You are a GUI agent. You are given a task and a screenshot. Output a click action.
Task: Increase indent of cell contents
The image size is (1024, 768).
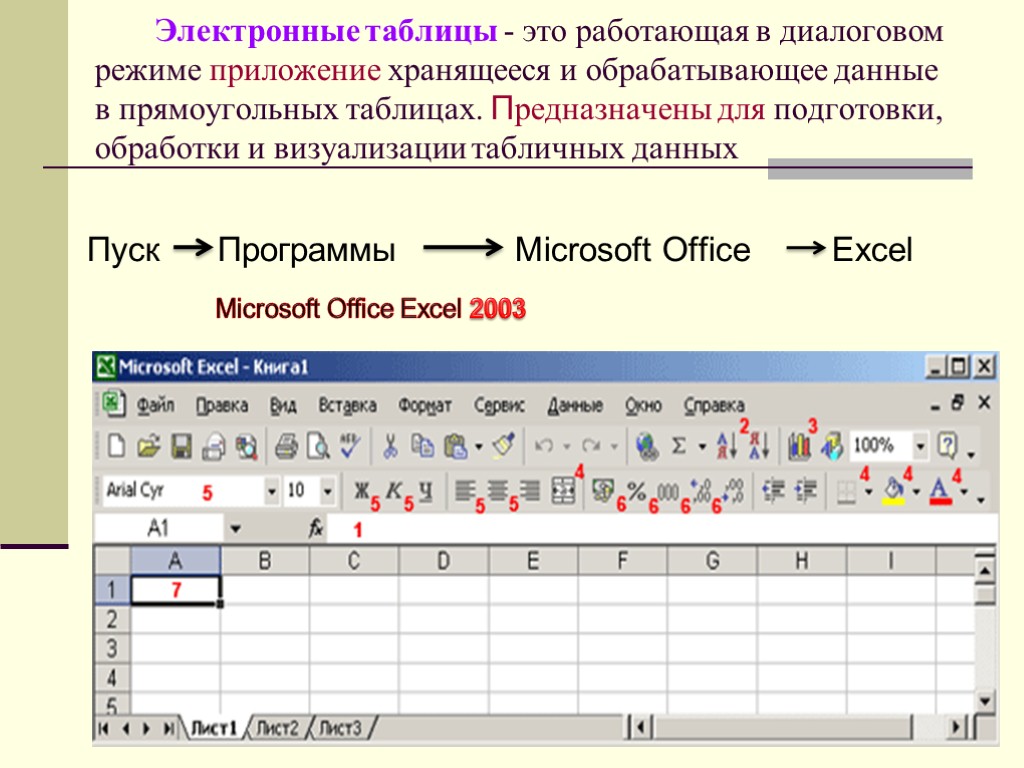tap(806, 491)
